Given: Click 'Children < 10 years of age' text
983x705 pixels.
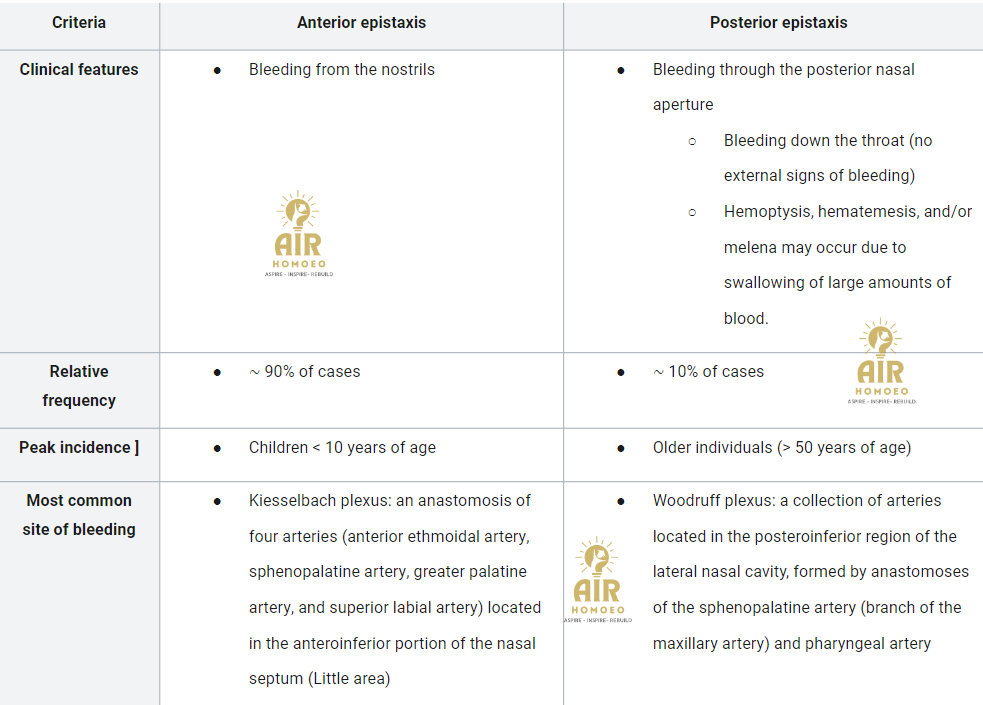Looking at the screenshot, I should (x=342, y=447).
